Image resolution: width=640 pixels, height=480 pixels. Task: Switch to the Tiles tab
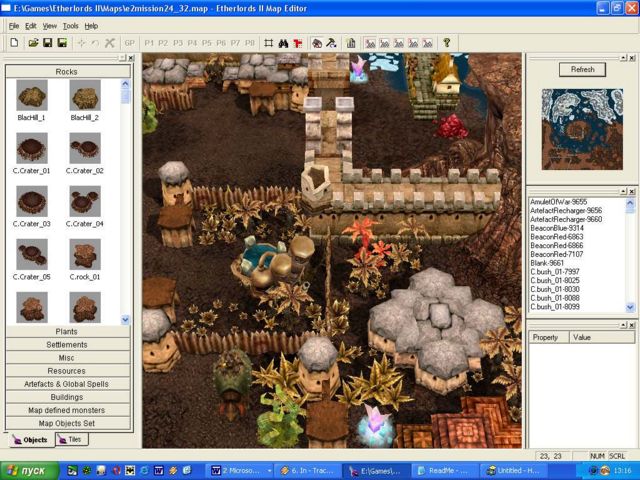click(71, 439)
